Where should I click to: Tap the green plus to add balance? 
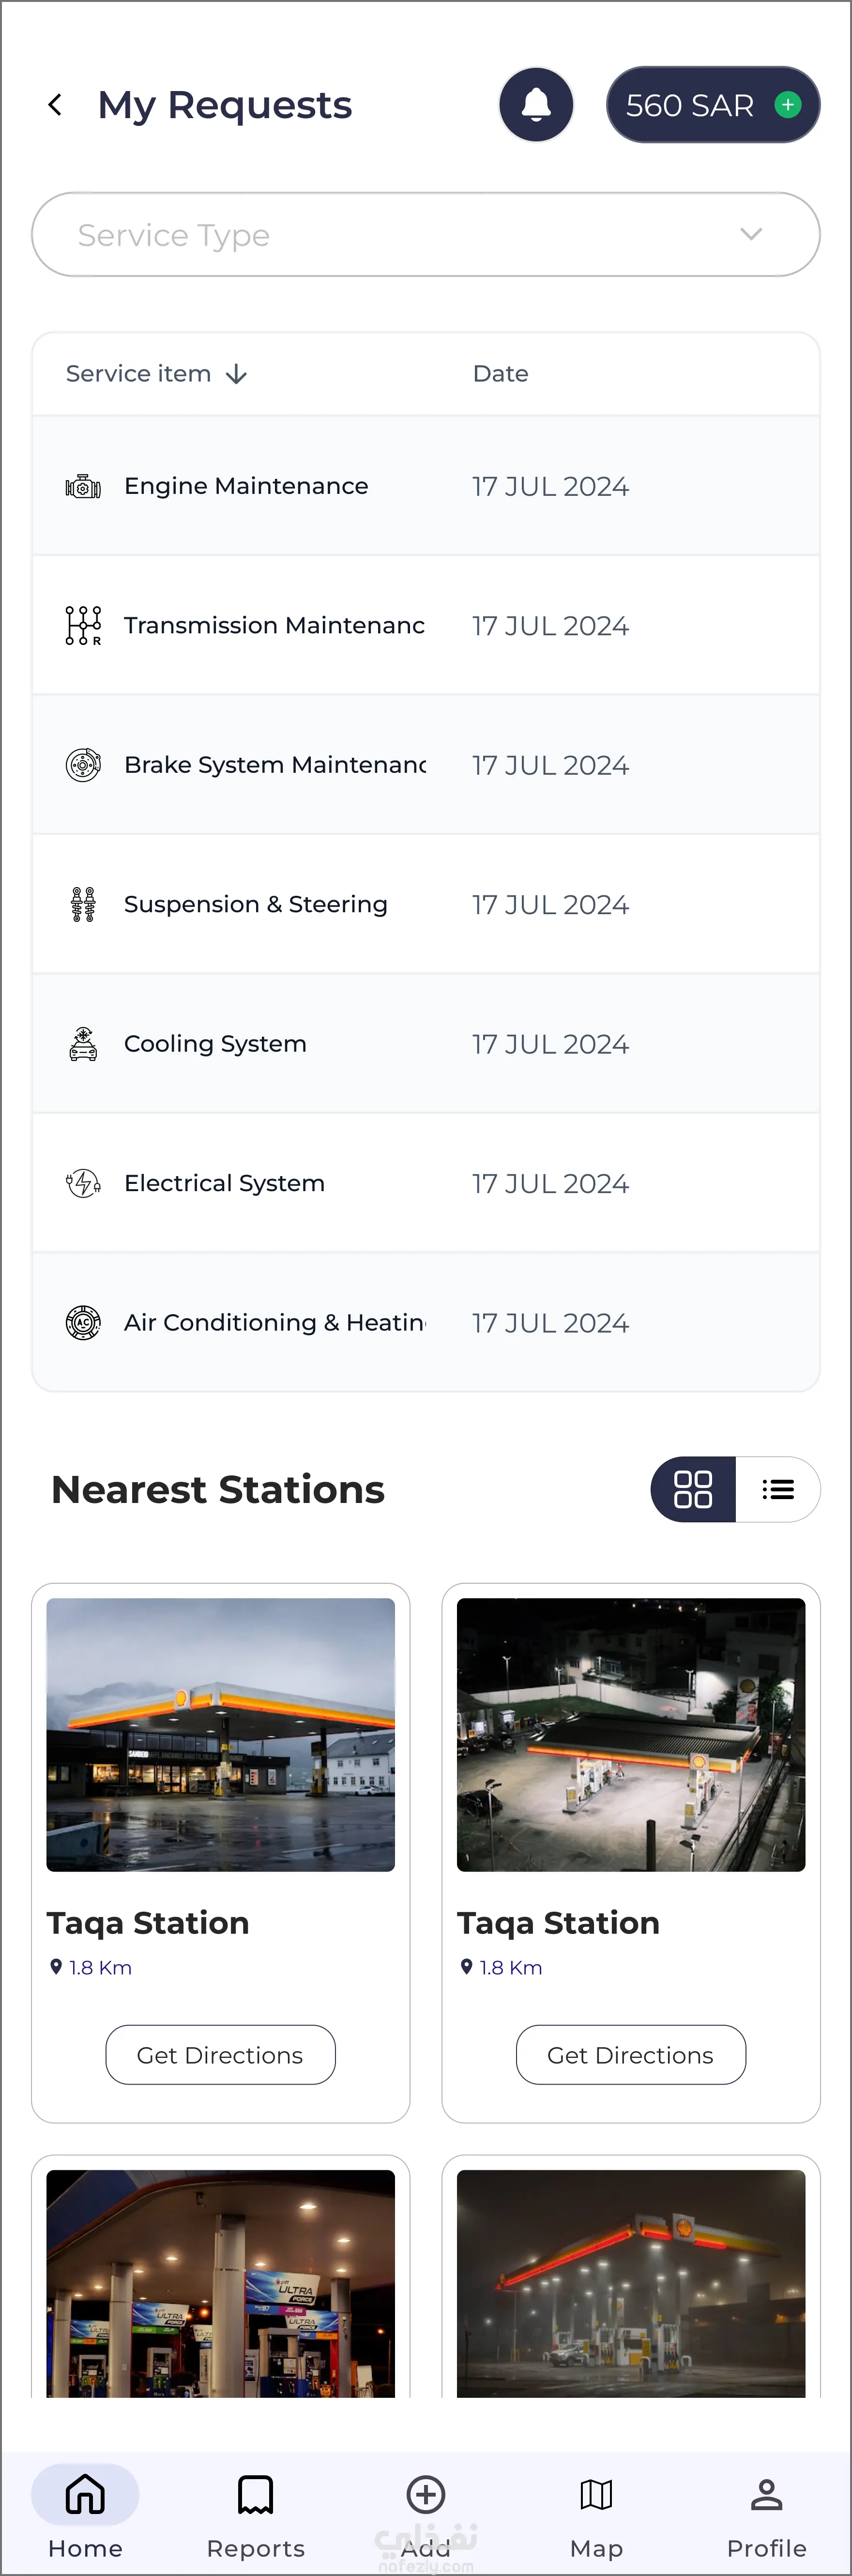tap(788, 105)
